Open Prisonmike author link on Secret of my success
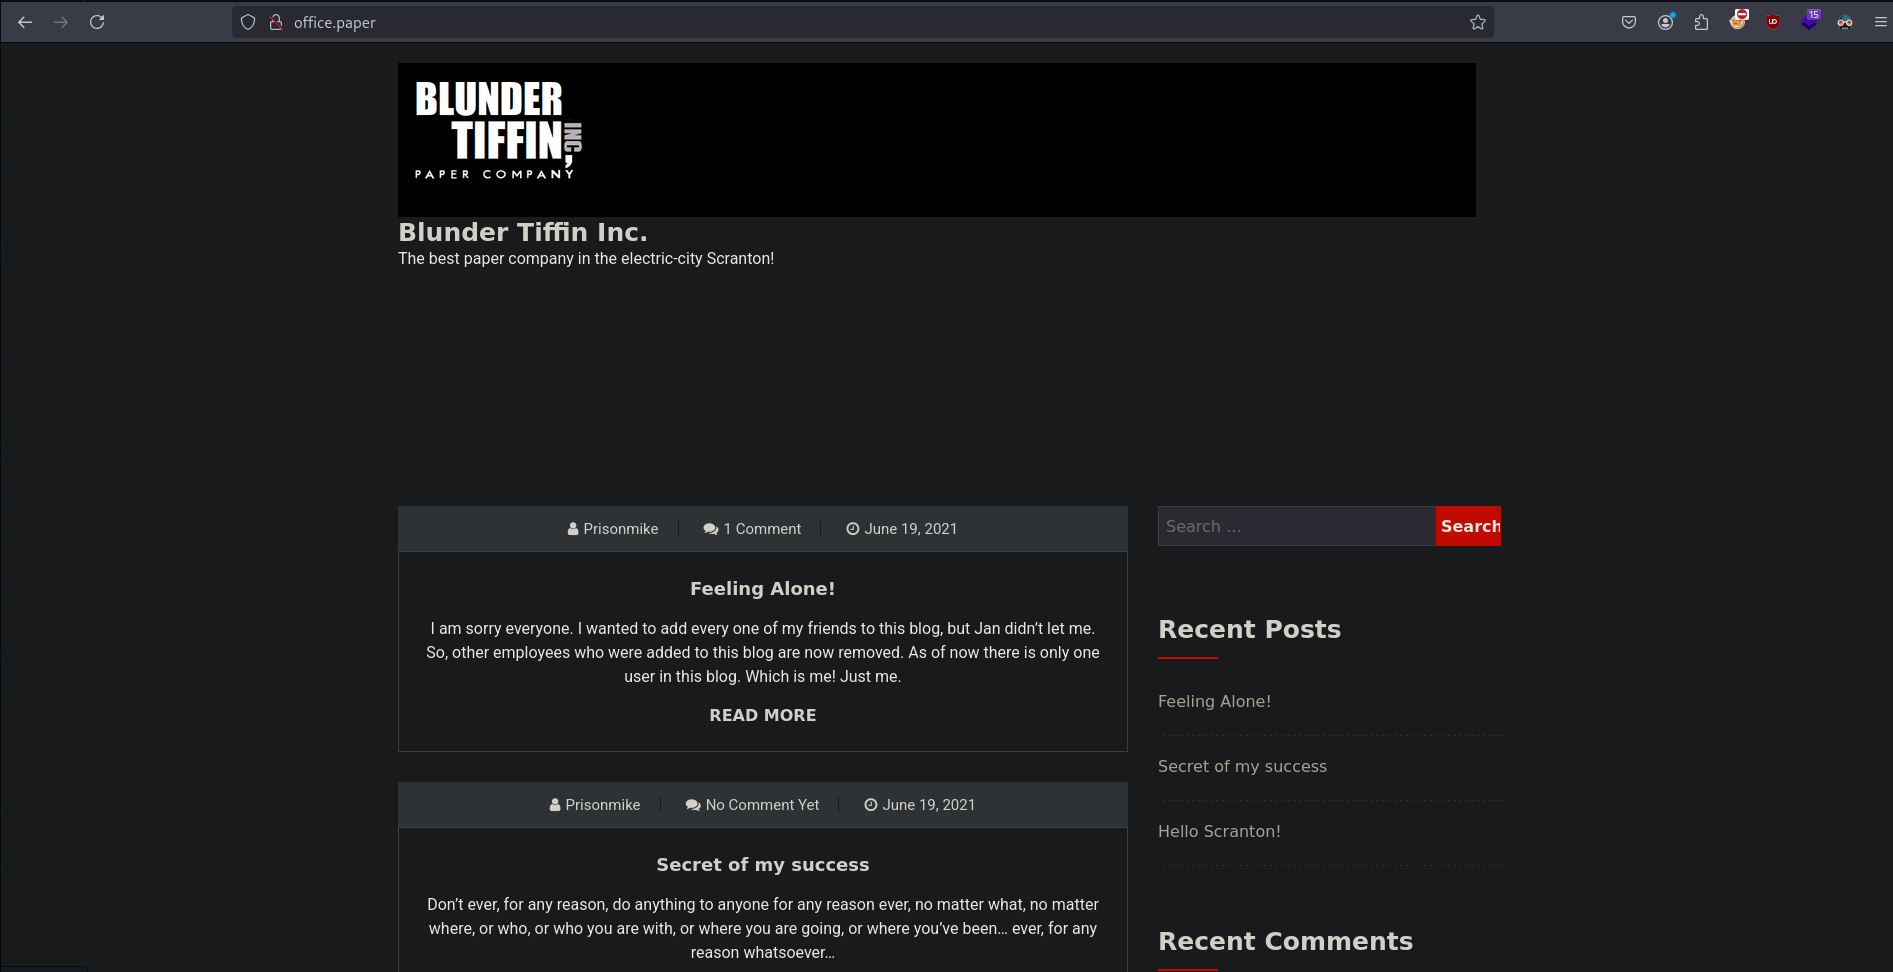The image size is (1893, 972). point(595,805)
